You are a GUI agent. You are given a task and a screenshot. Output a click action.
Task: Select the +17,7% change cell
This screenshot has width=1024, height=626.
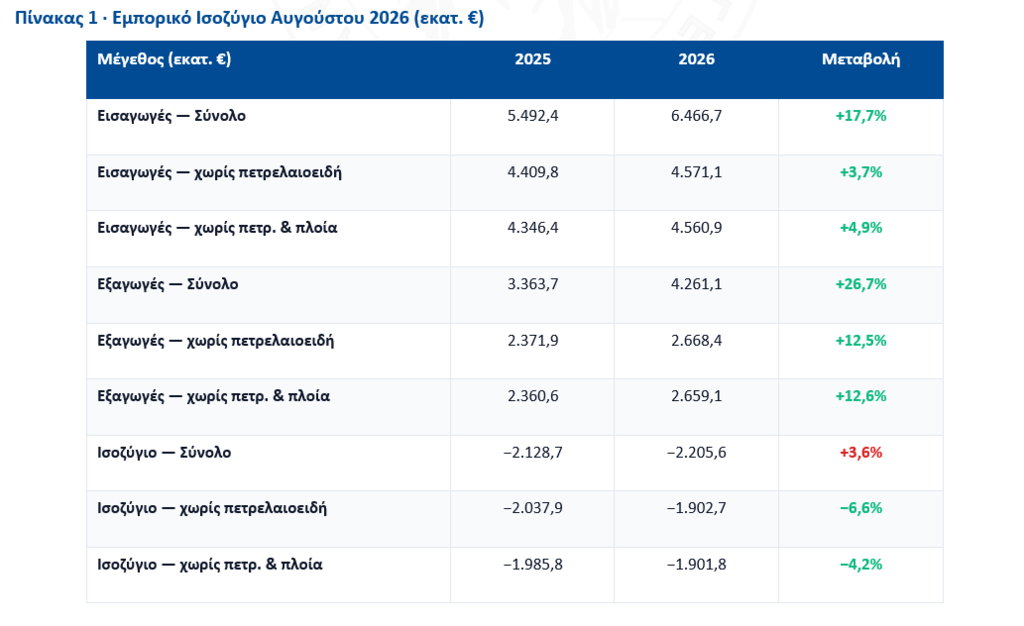861,116
